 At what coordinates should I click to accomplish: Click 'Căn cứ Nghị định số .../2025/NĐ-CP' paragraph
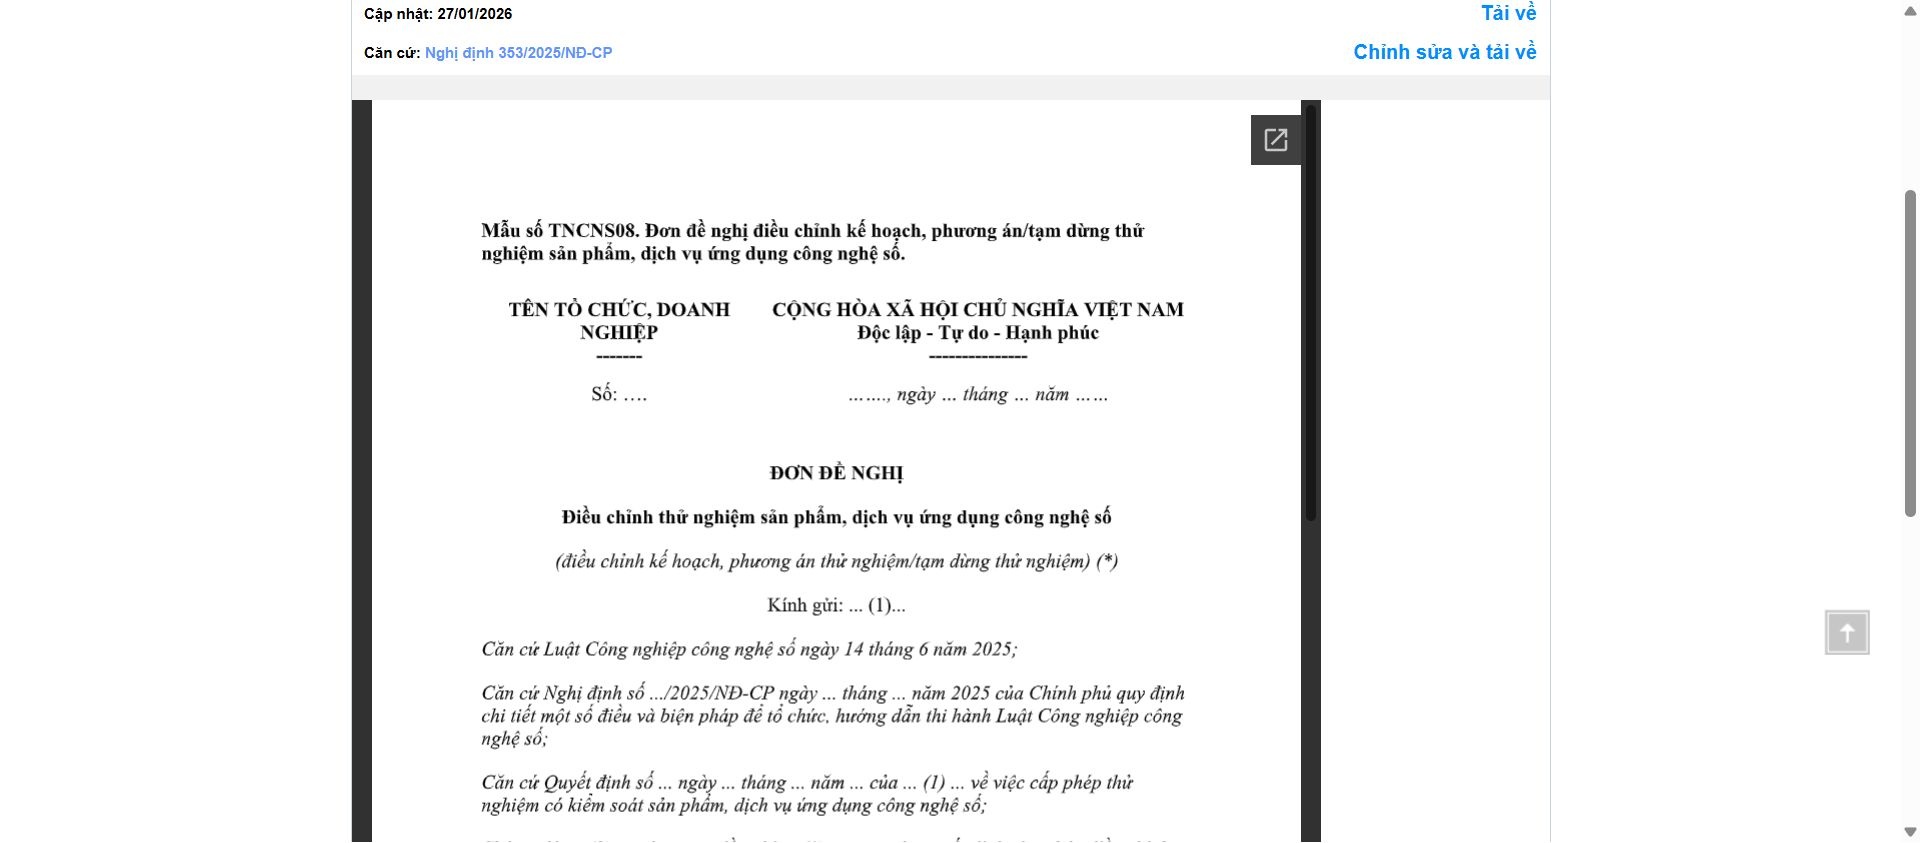click(833, 716)
